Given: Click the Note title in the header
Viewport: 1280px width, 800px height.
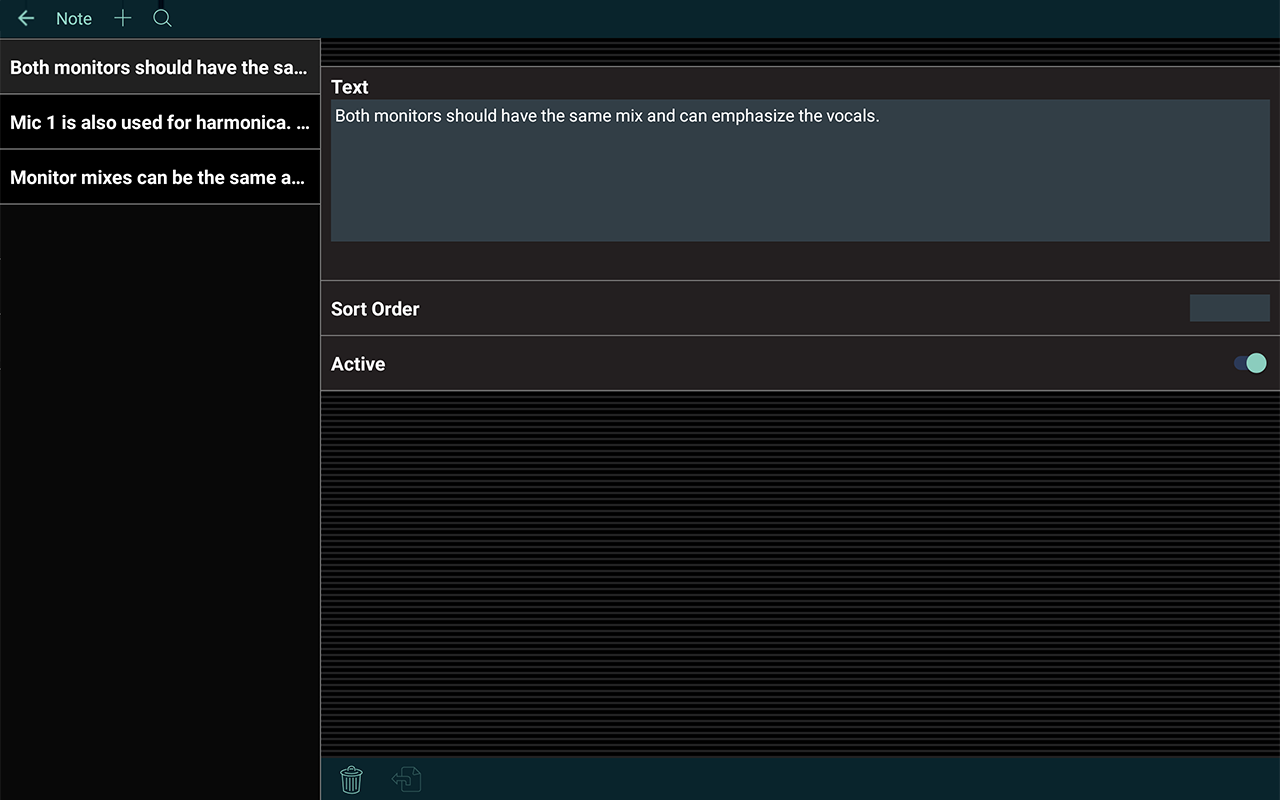Looking at the screenshot, I should [x=73, y=18].
